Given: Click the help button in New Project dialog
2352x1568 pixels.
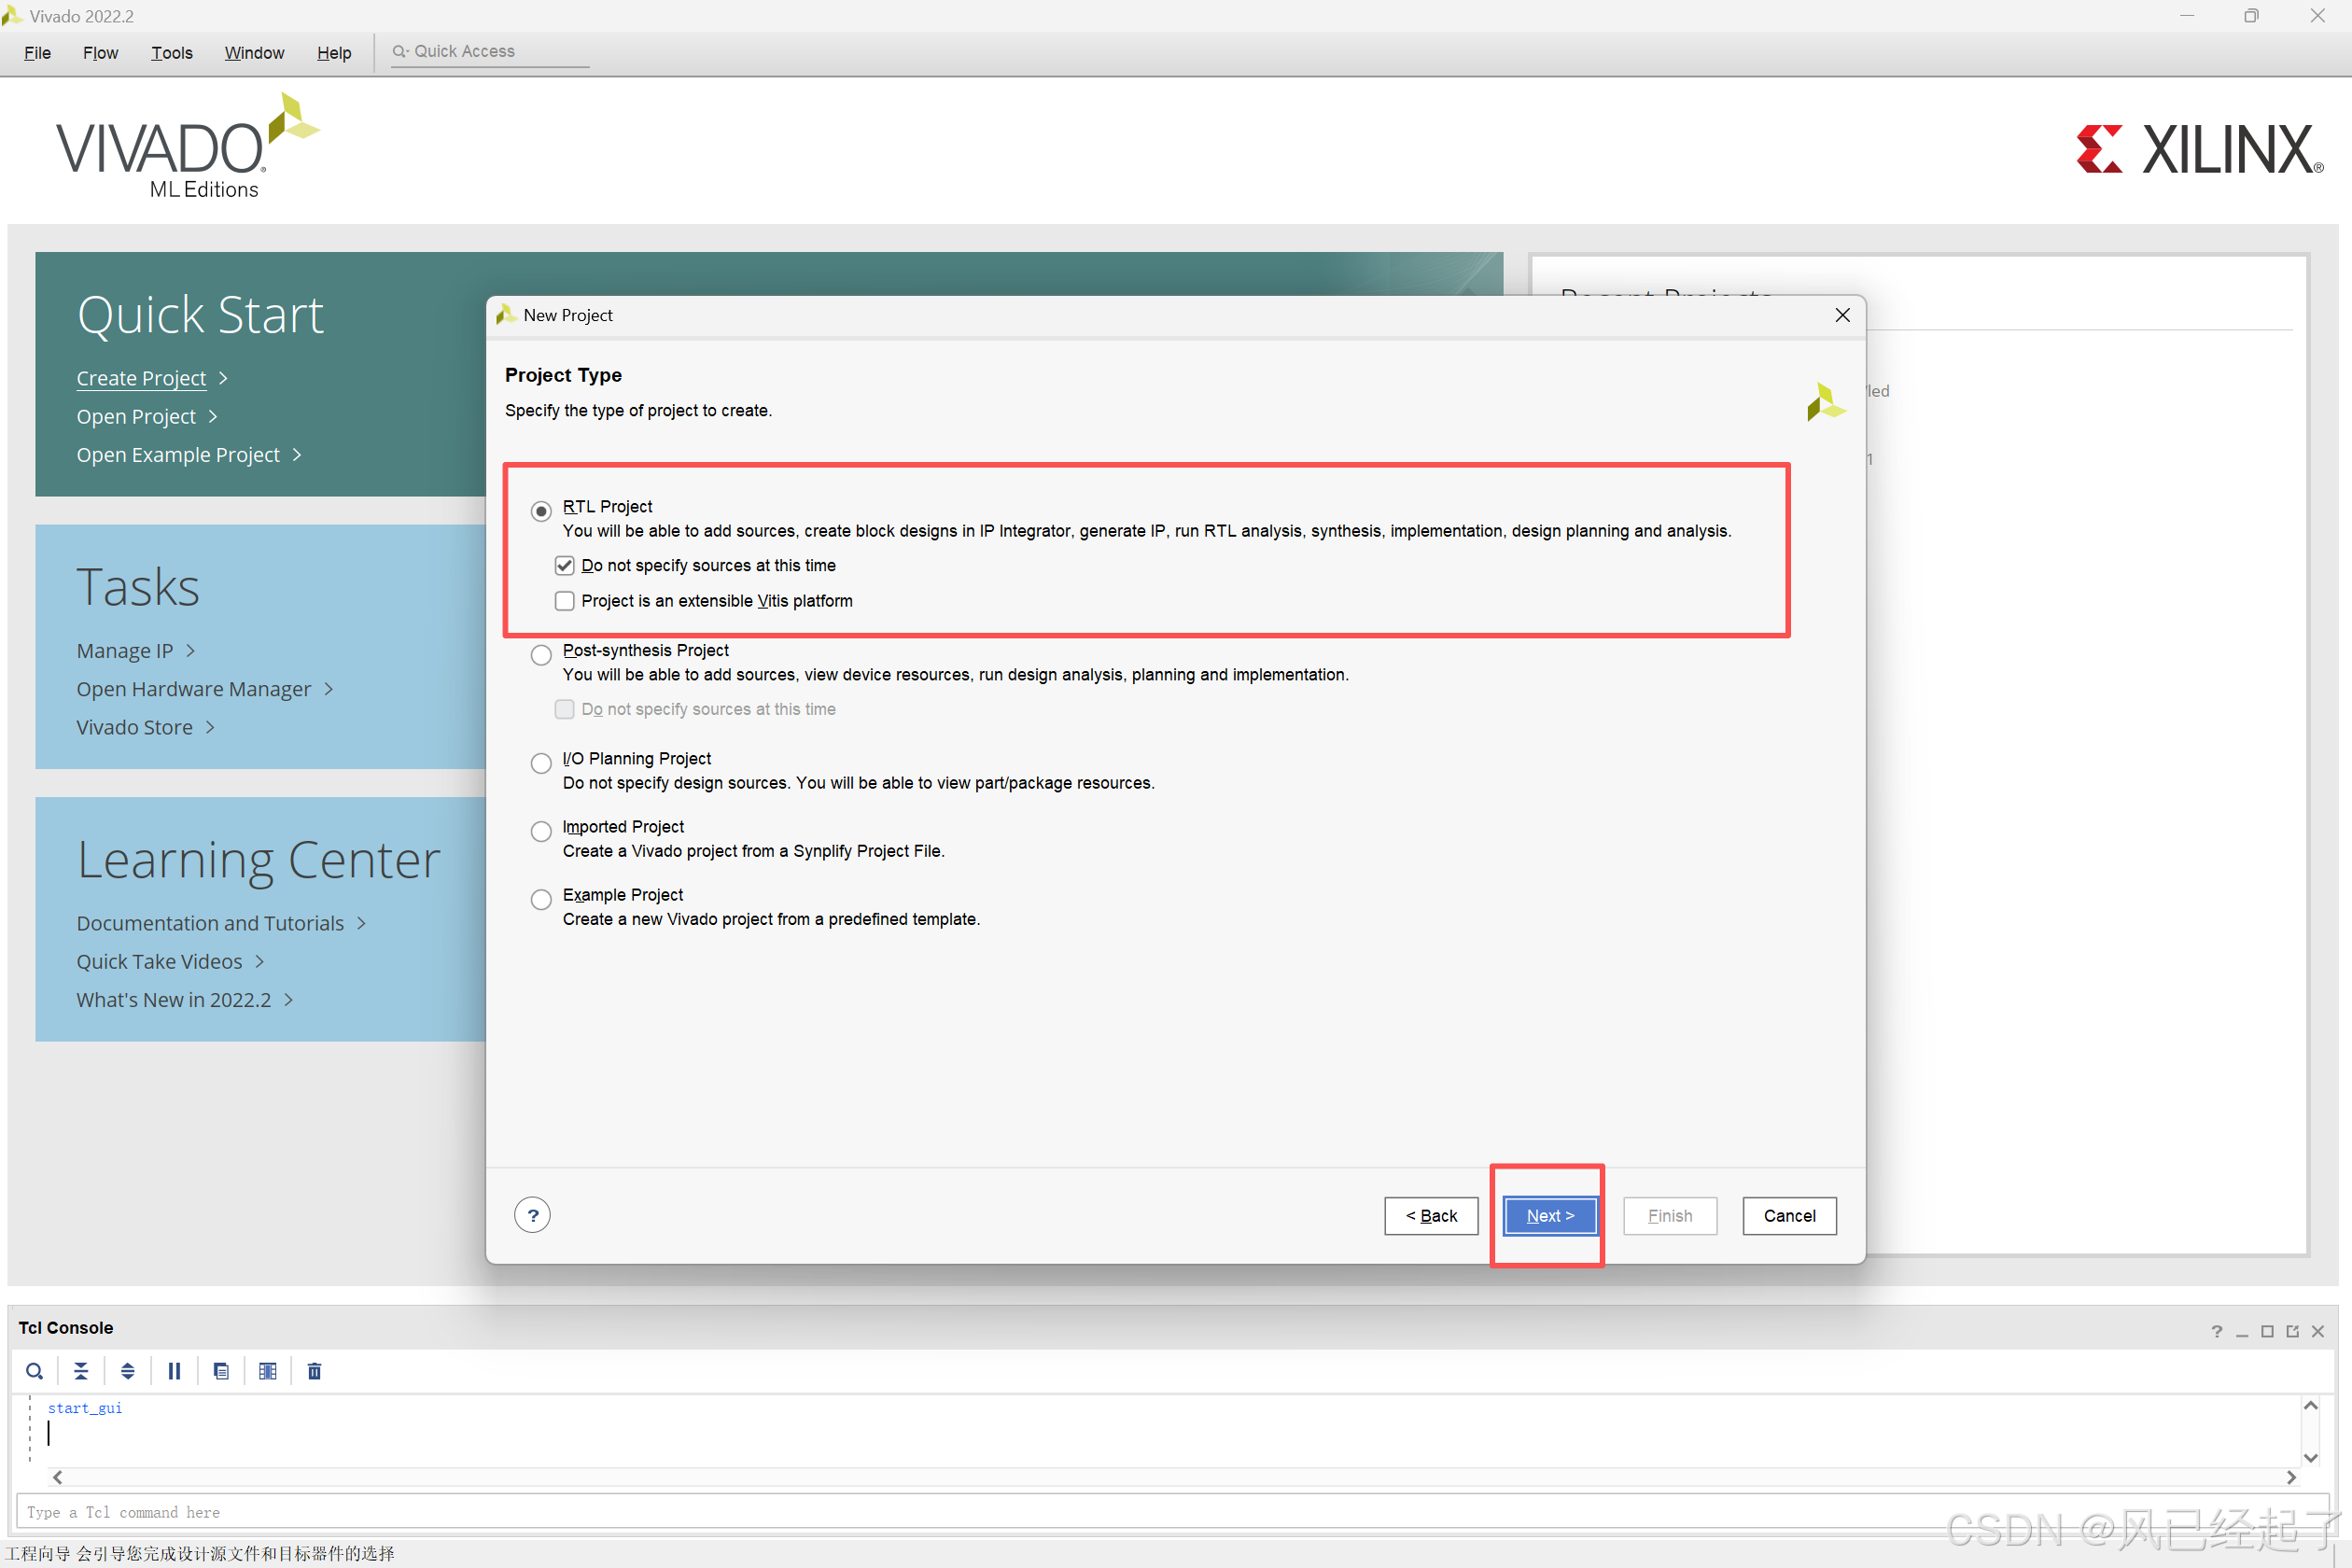Looking at the screenshot, I should coord(532,1215).
